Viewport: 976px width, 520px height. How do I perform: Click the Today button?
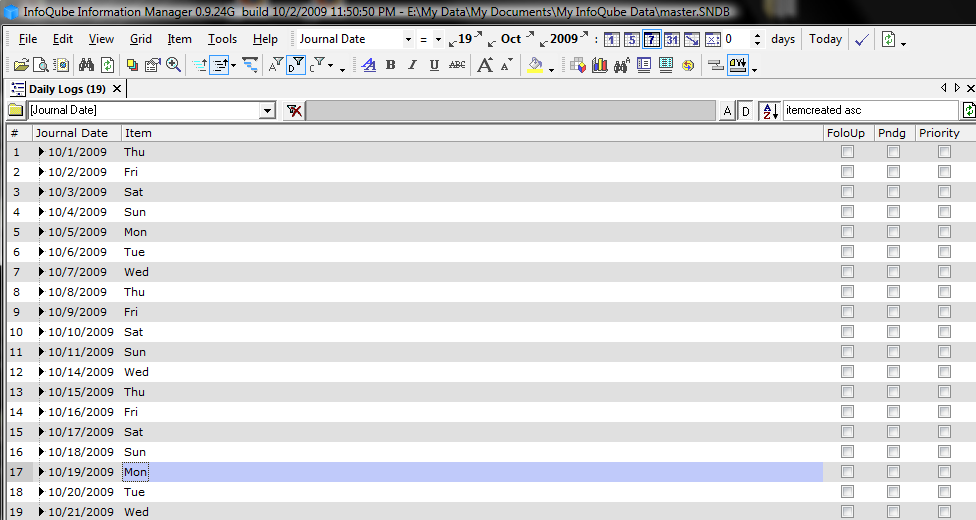click(825, 39)
